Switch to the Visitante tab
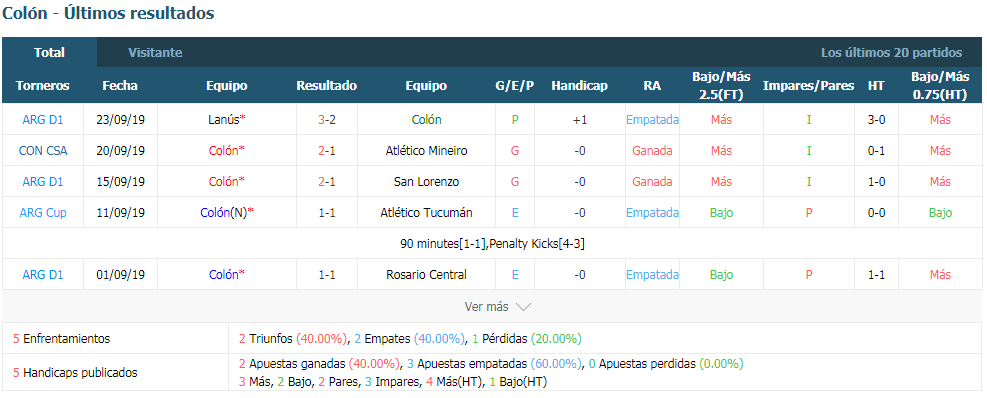Viewport: 987px width, 398px height. point(155,53)
